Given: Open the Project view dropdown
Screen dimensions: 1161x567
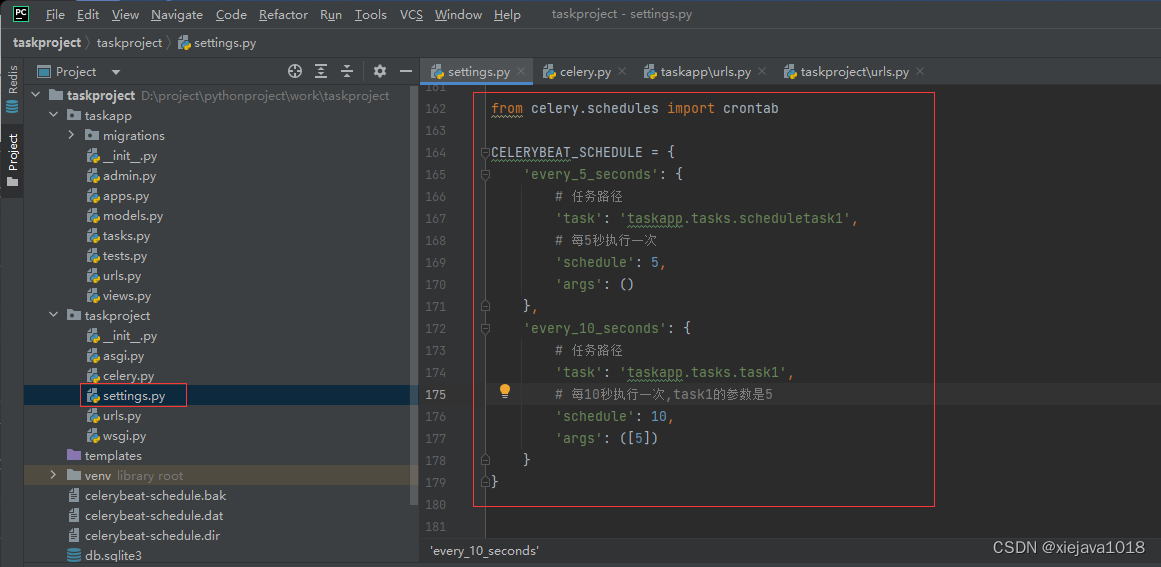Looking at the screenshot, I should click(x=115, y=72).
